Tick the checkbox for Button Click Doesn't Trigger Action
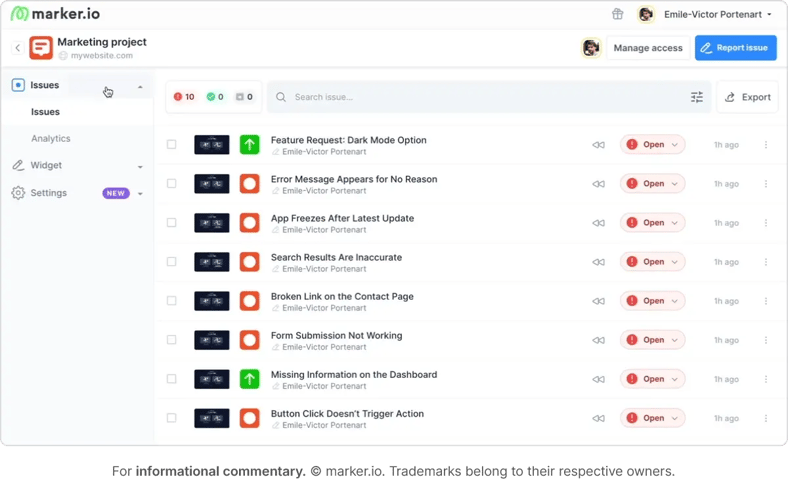The height and width of the screenshot is (479, 788). (171, 418)
